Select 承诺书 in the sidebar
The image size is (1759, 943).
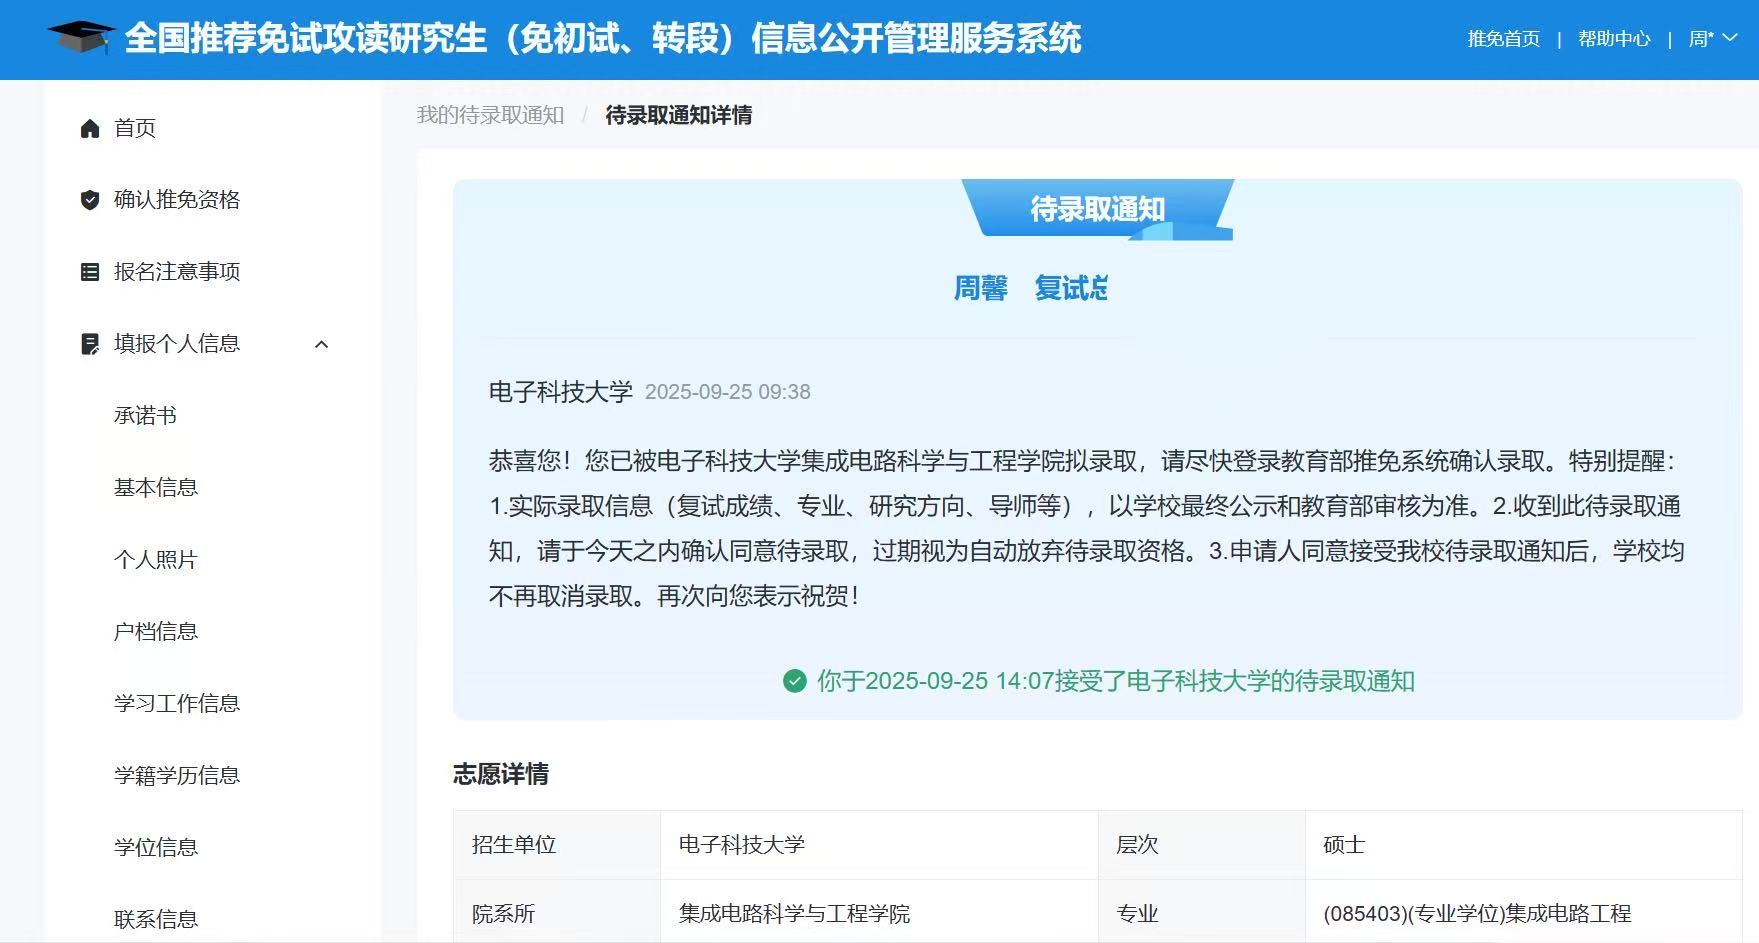[x=145, y=416]
